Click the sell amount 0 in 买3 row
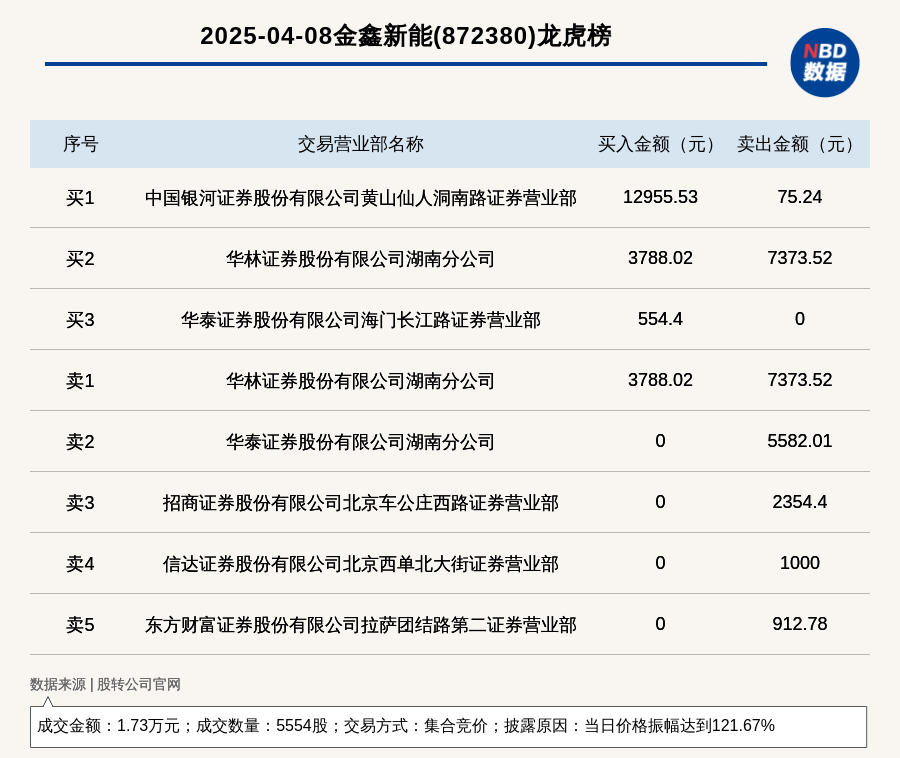Viewport: 900px width, 758px height. [x=800, y=318]
